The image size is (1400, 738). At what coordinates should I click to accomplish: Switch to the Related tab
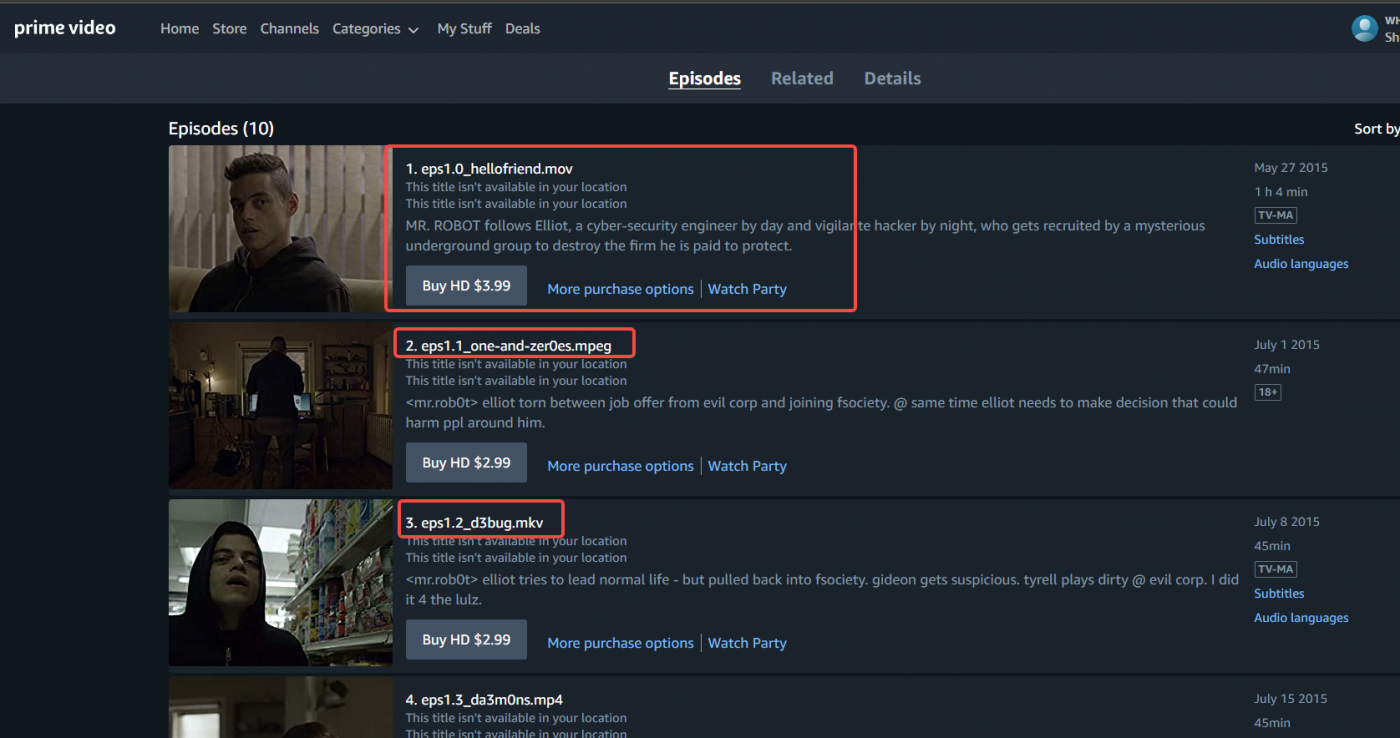pyautogui.click(x=802, y=78)
